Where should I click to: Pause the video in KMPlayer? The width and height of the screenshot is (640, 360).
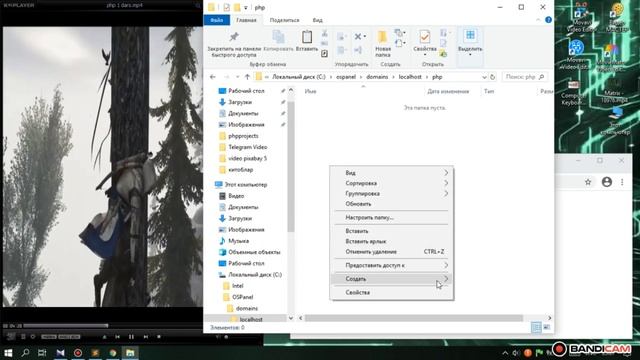tap(131, 337)
